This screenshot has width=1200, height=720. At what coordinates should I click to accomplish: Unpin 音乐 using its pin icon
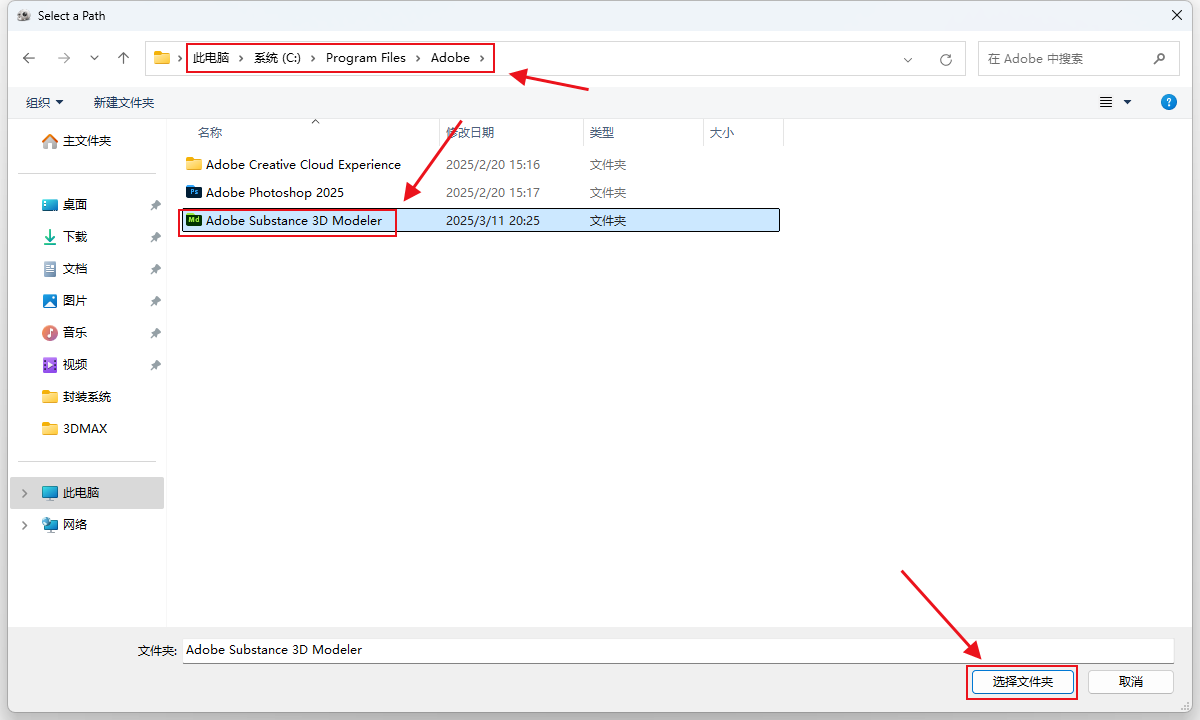pos(155,333)
